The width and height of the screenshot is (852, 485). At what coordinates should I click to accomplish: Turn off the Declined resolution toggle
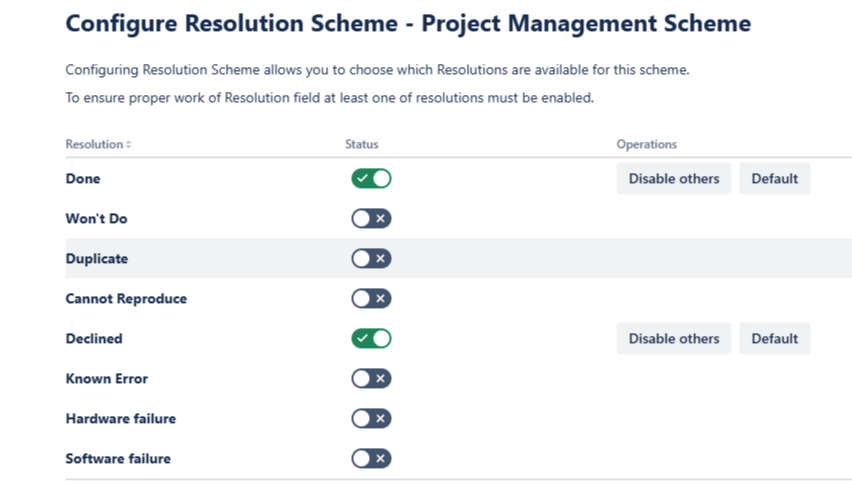371,339
